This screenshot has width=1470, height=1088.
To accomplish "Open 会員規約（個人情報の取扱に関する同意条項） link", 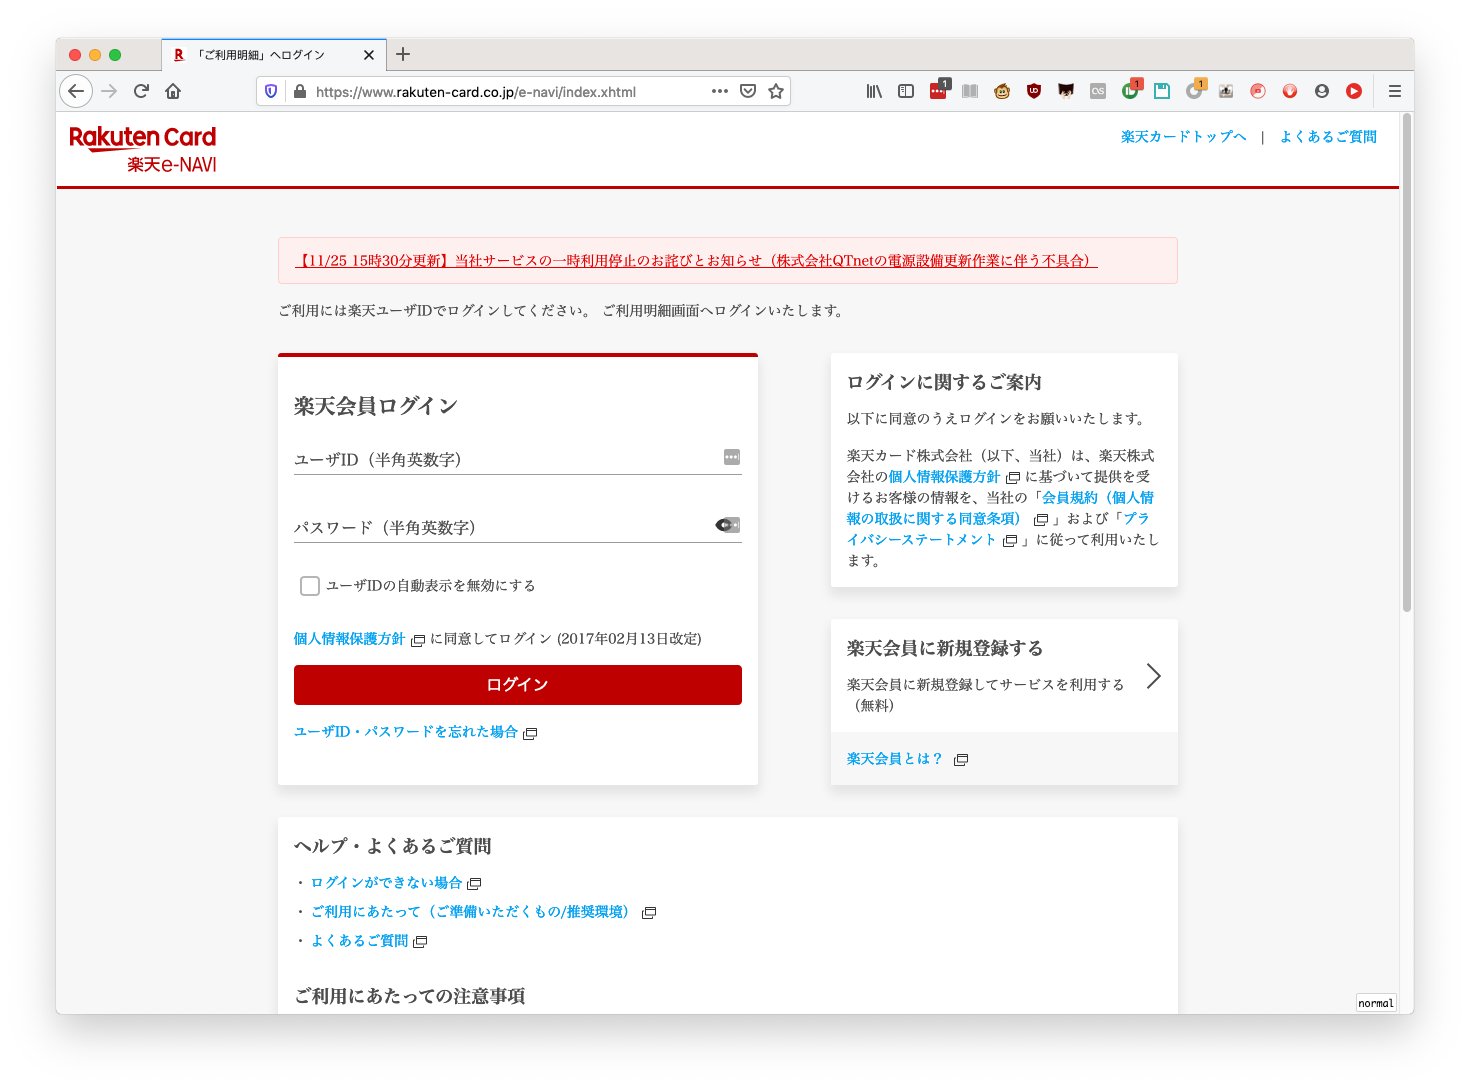I will tap(1000, 508).
